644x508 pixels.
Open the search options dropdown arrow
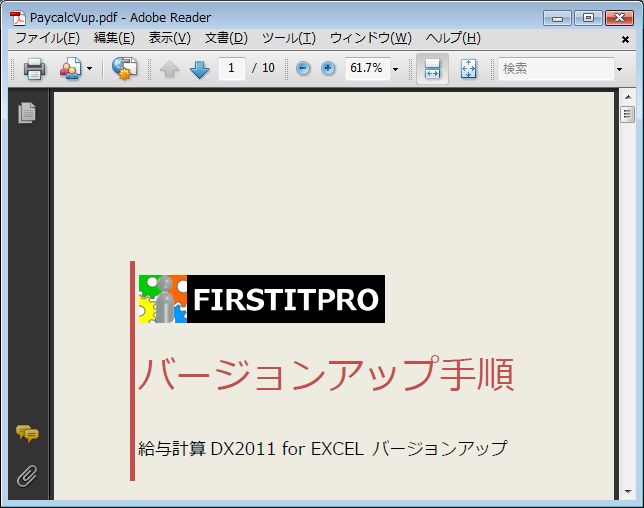click(619, 69)
